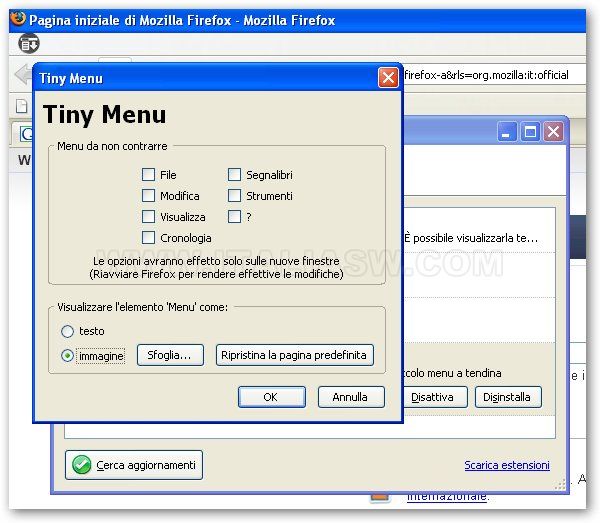Open the Scarica estensioni link

point(507,465)
